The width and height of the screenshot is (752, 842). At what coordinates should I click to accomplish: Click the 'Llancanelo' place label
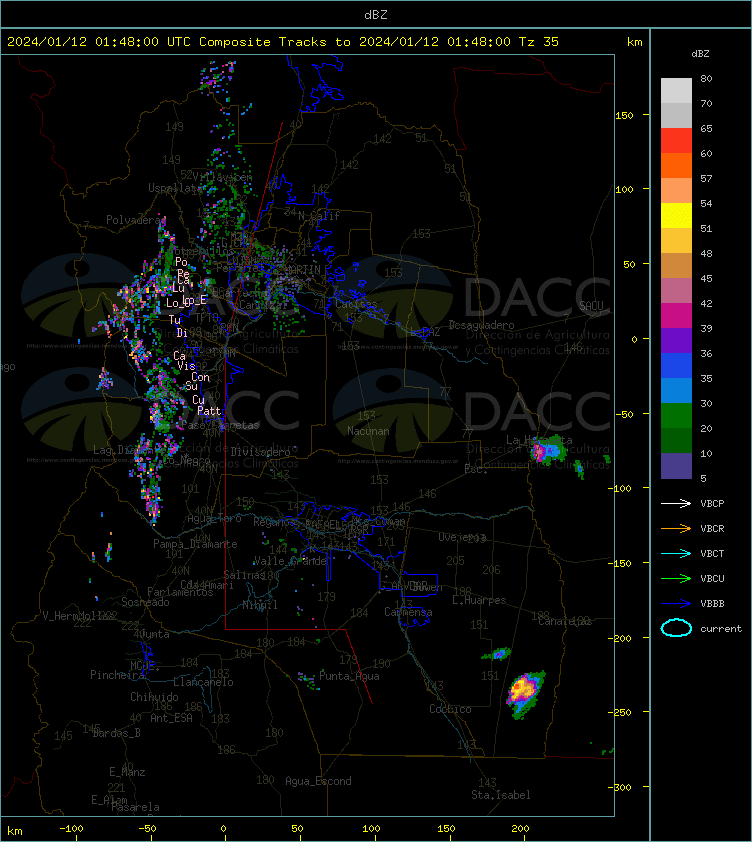click(x=203, y=683)
